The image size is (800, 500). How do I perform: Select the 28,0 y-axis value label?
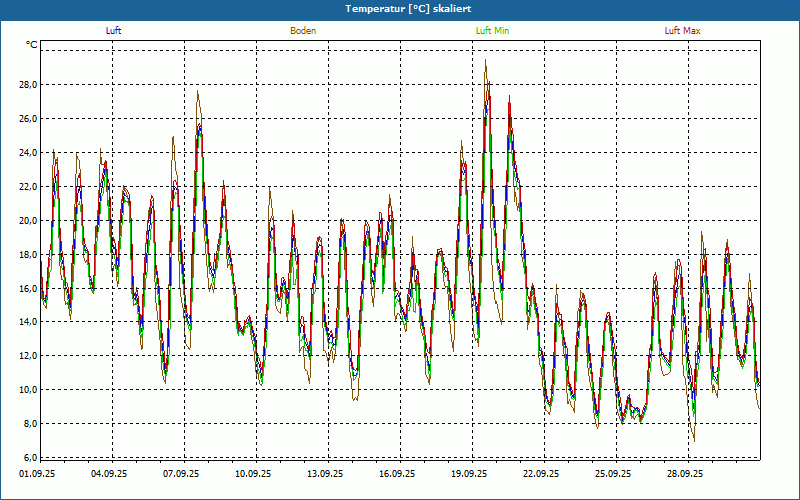pos(27,85)
